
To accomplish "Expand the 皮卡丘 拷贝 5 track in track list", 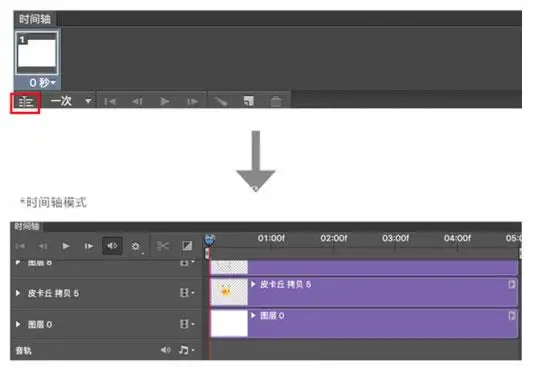I will 18,293.
